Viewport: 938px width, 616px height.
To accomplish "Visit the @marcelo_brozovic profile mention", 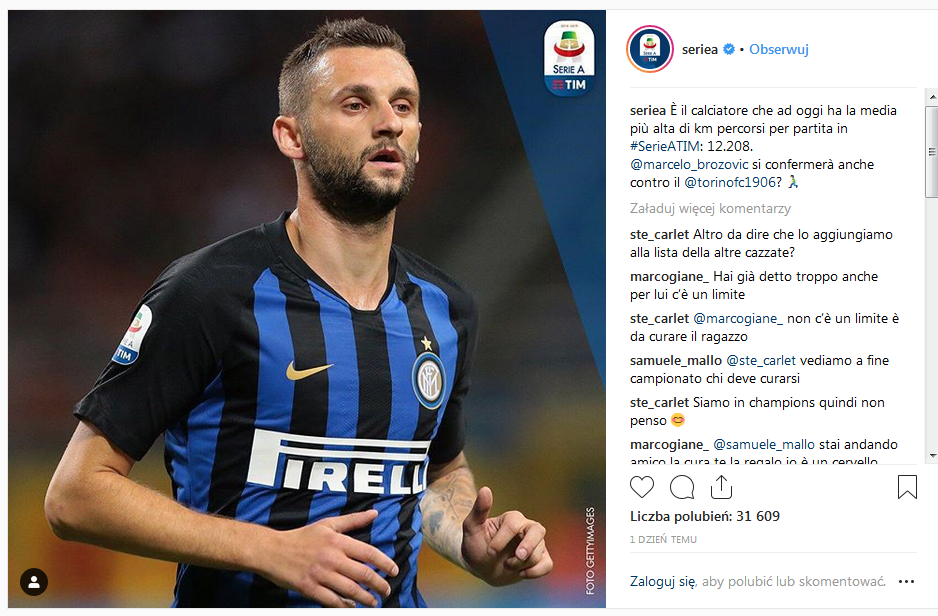I will [689, 164].
